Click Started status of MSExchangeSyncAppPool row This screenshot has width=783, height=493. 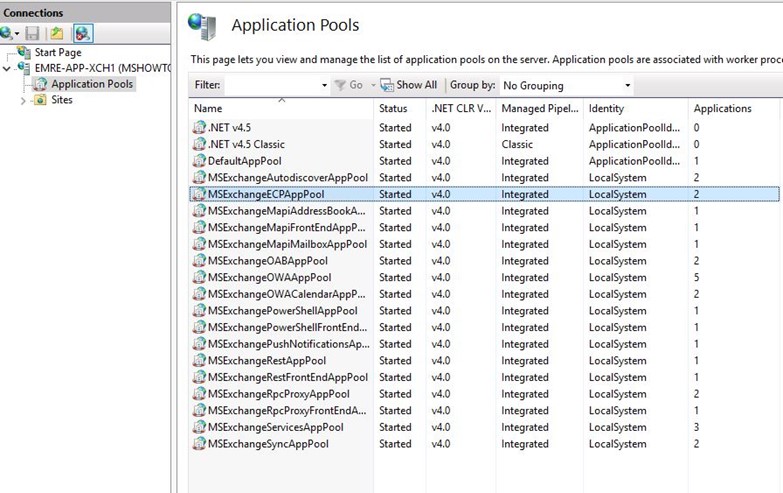pyautogui.click(x=395, y=444)
